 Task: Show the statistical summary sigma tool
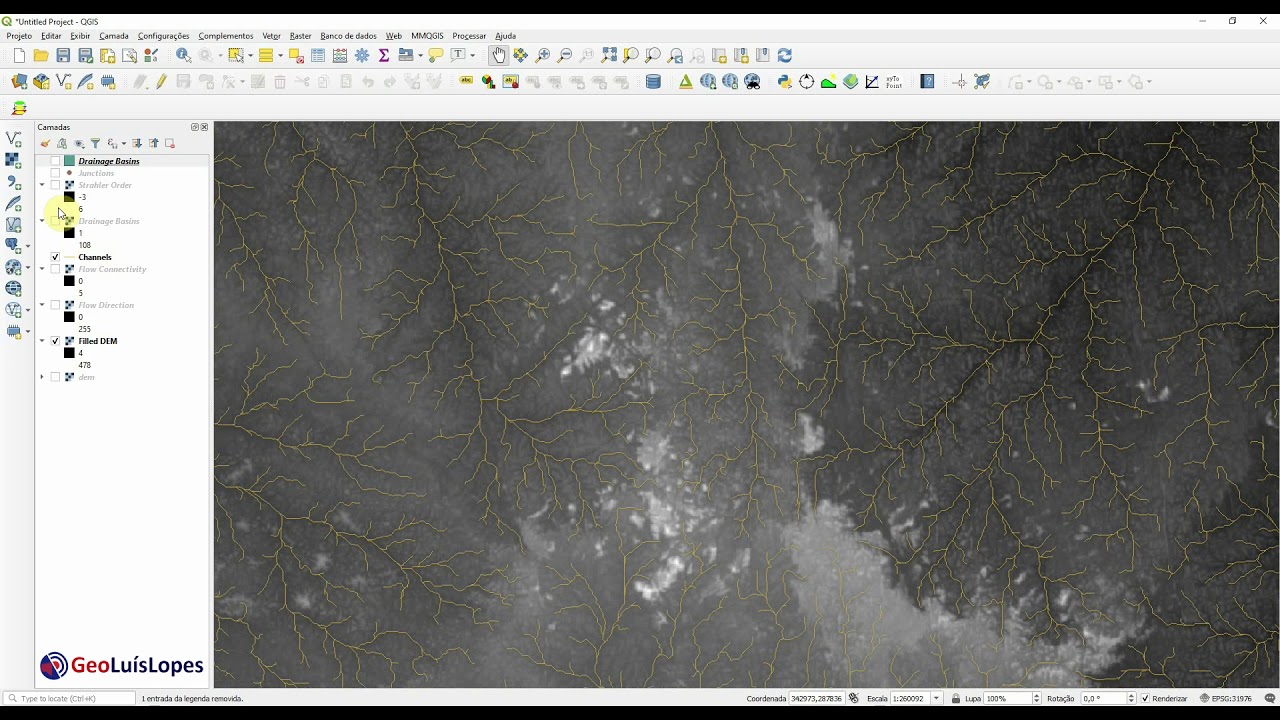384,56
